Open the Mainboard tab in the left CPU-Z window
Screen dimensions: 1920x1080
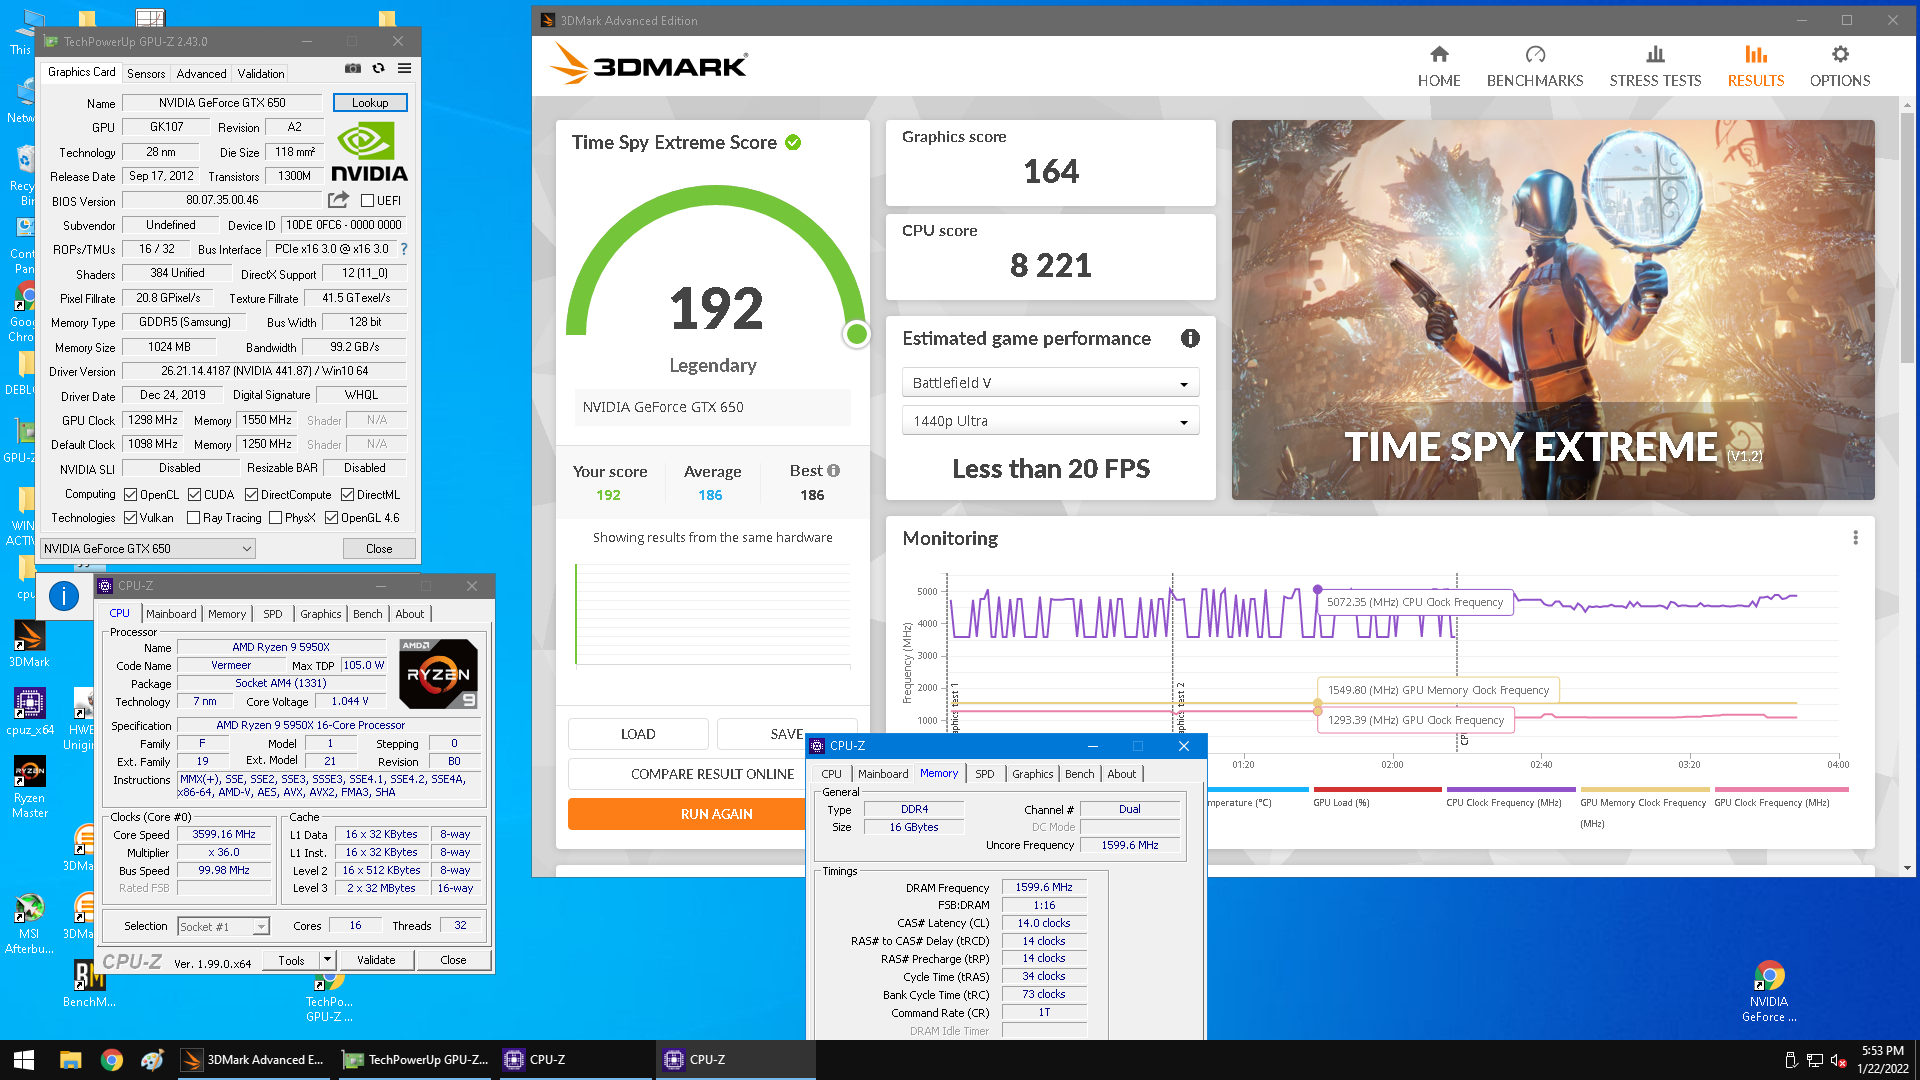(x=171, y=614)
